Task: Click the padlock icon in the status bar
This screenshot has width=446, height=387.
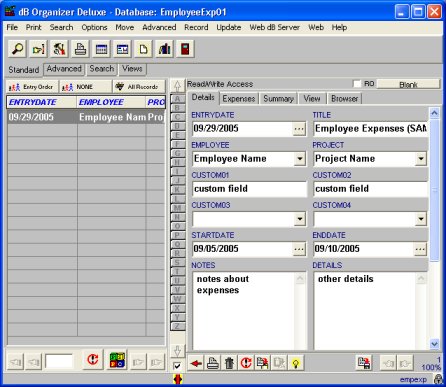Action: 439,379
